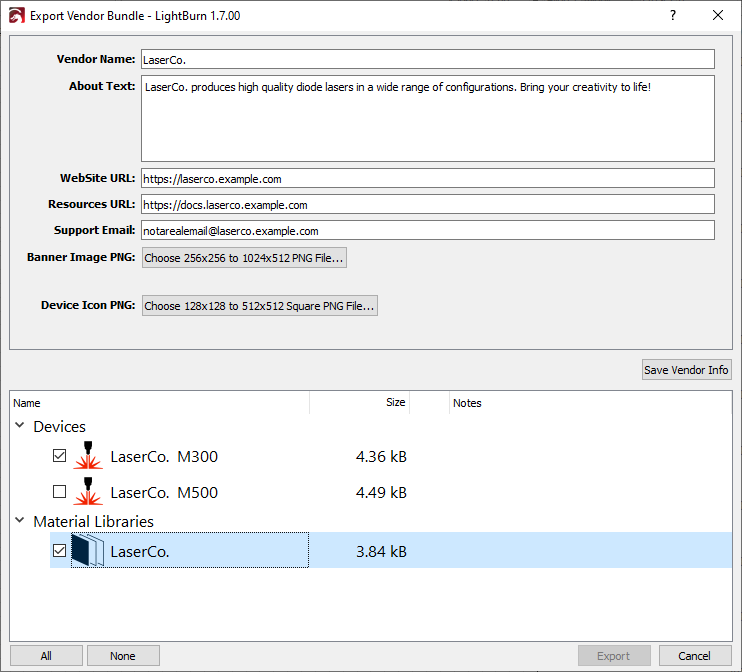Click the Size column header

(360, 403)
